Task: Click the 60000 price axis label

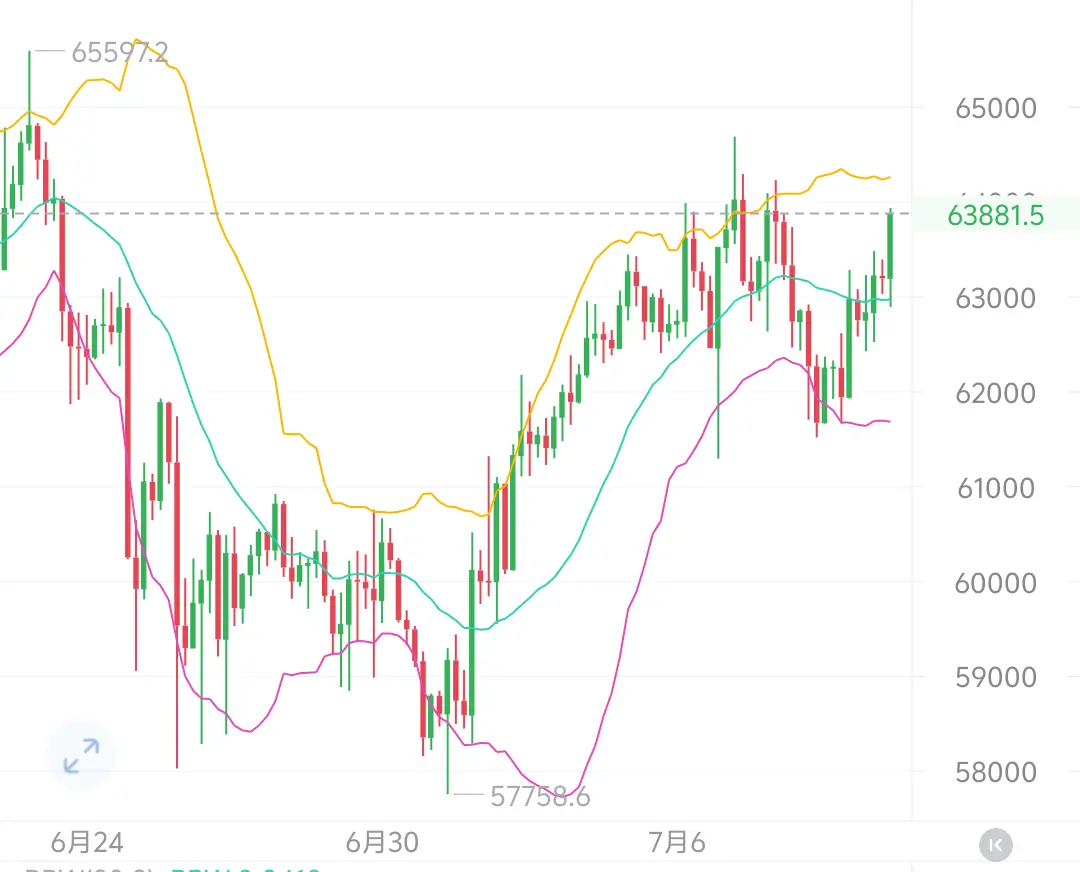Action: point(995,583)
